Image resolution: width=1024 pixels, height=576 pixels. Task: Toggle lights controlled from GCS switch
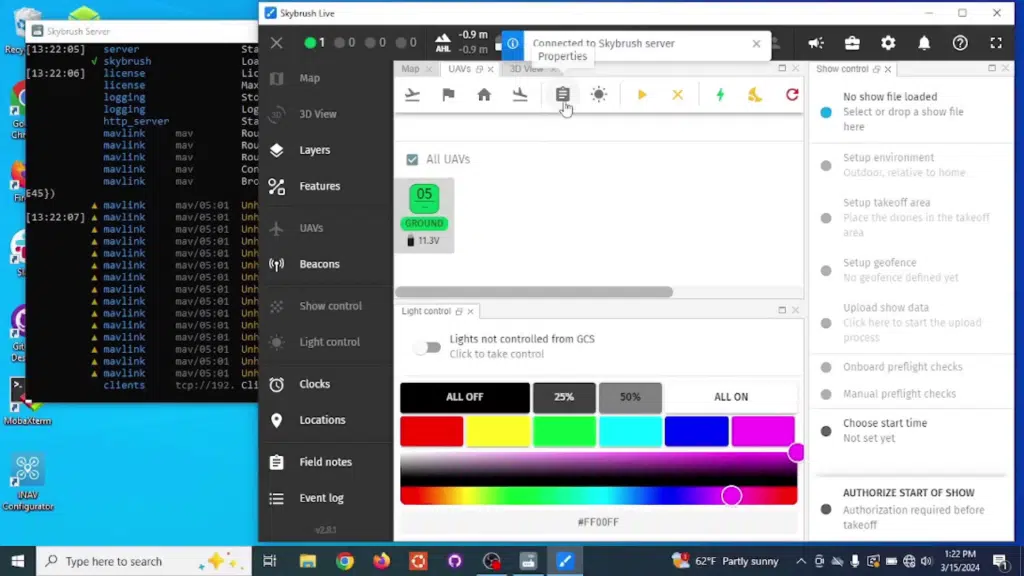(428, 347)
